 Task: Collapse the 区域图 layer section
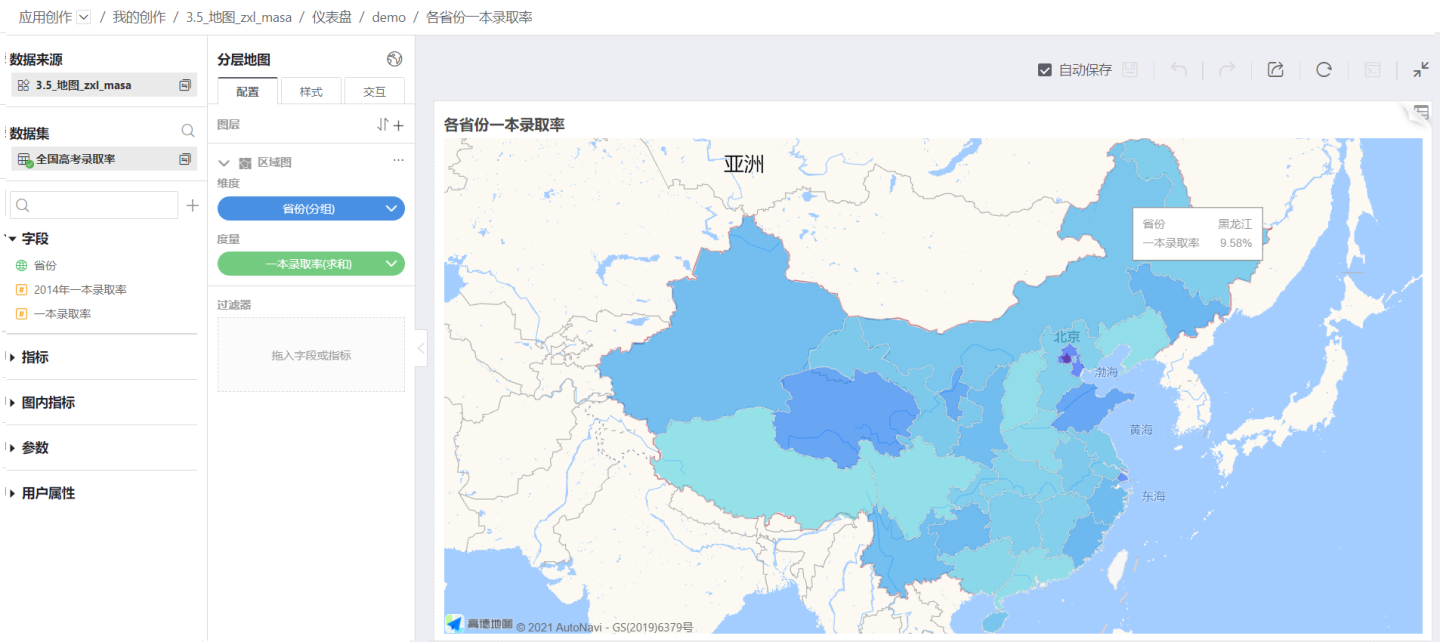tap(224, 162)
